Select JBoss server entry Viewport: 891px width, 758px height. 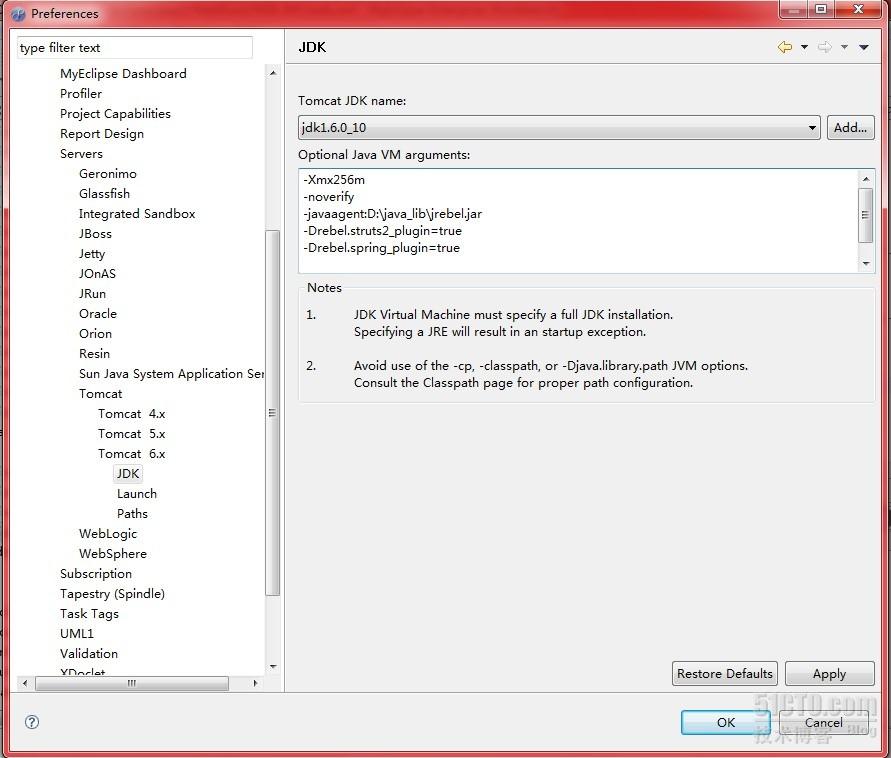click(x=95, y=234)
